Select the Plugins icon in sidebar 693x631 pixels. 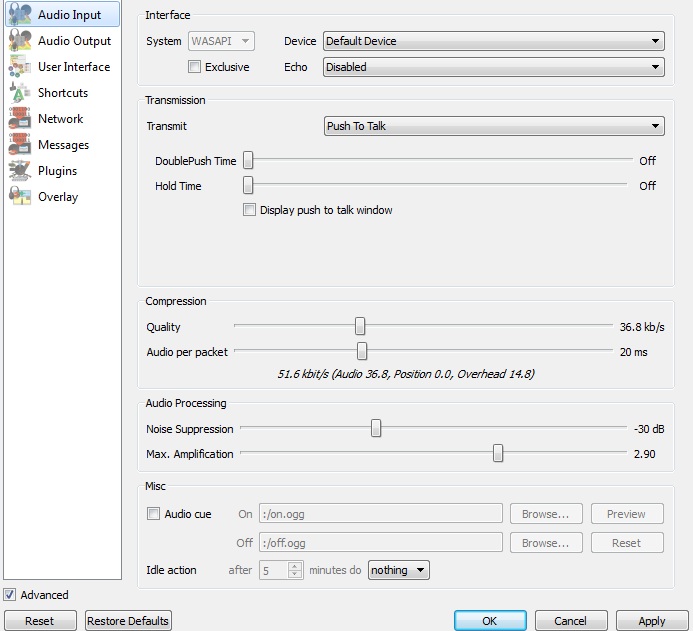20,171
